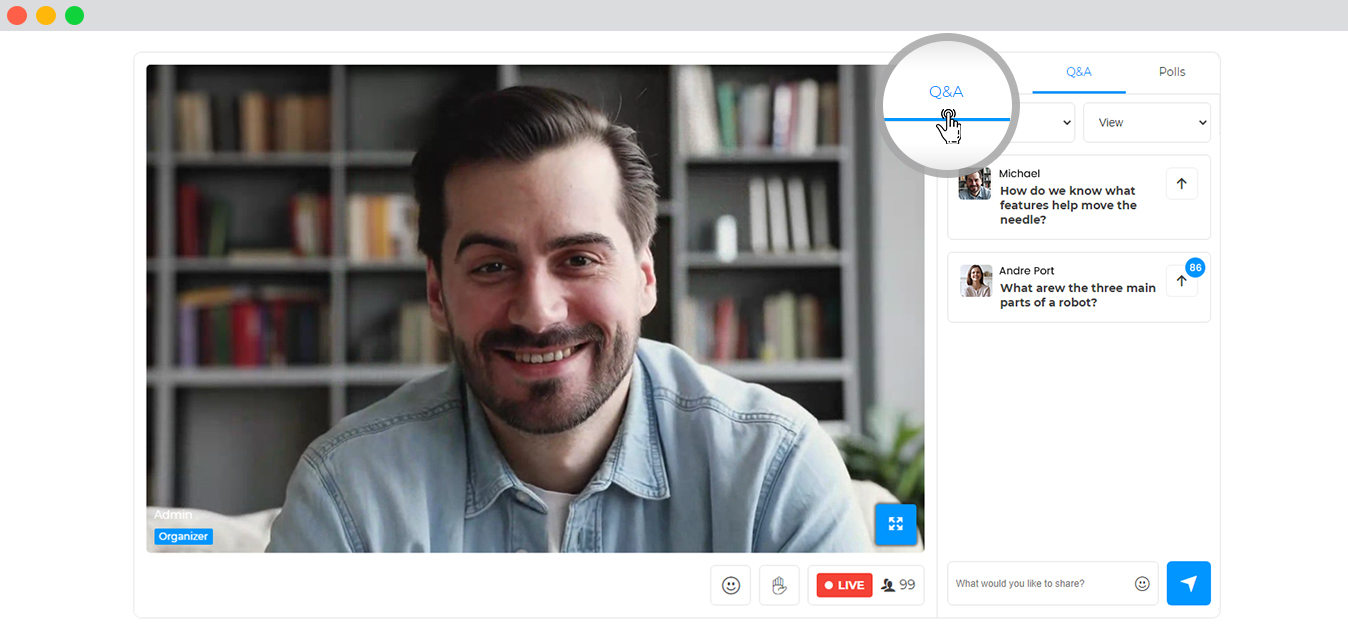1348x635 pixels.
Task: Click the 86 vote count badge
Action: [x=1195, y=268]
